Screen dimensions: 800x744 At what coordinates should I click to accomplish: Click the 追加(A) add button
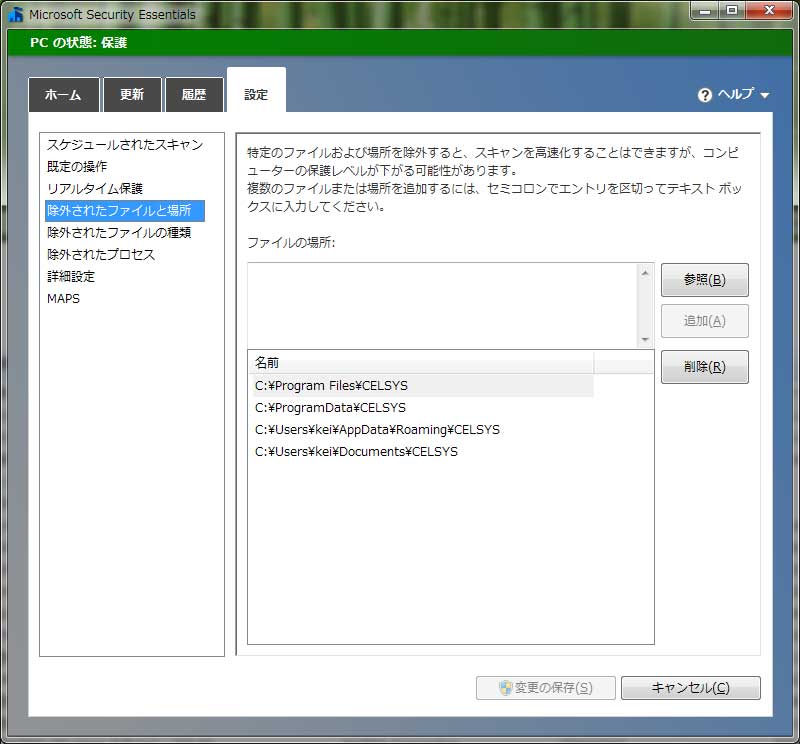[x=705, y=321]
